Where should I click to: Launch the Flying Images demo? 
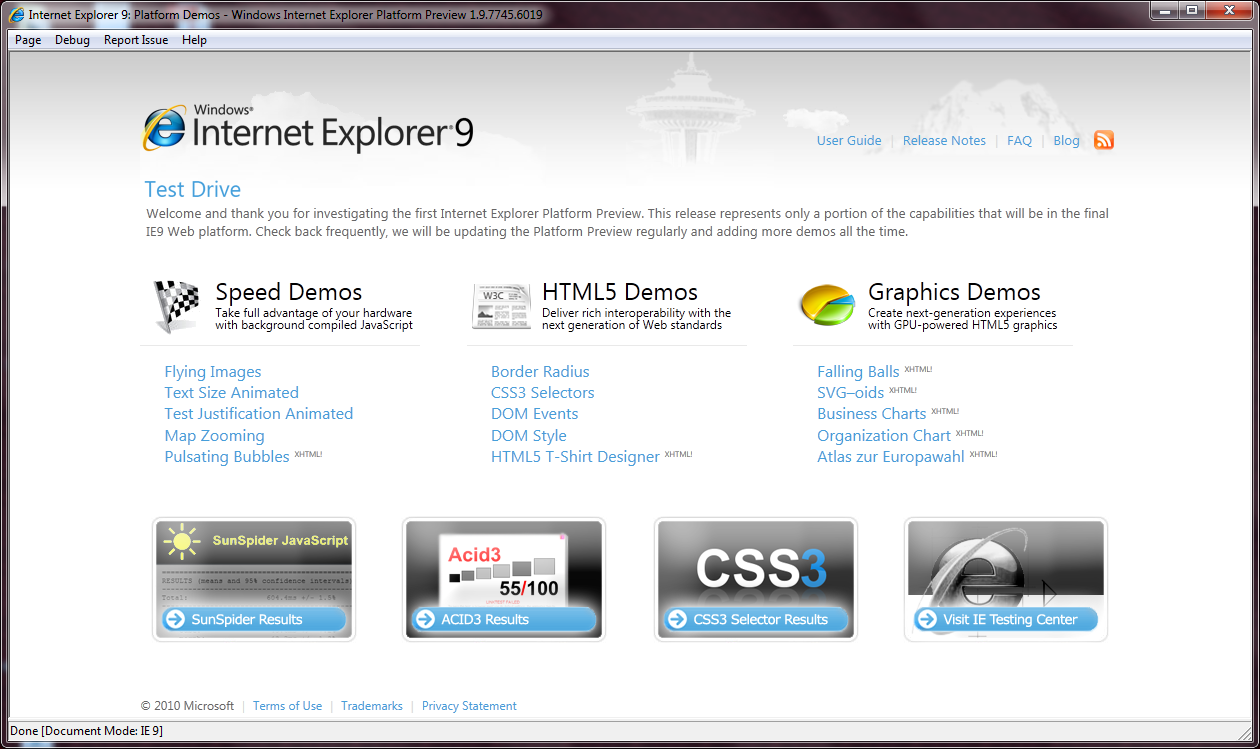pyautogui.click(x=213, y=372)
